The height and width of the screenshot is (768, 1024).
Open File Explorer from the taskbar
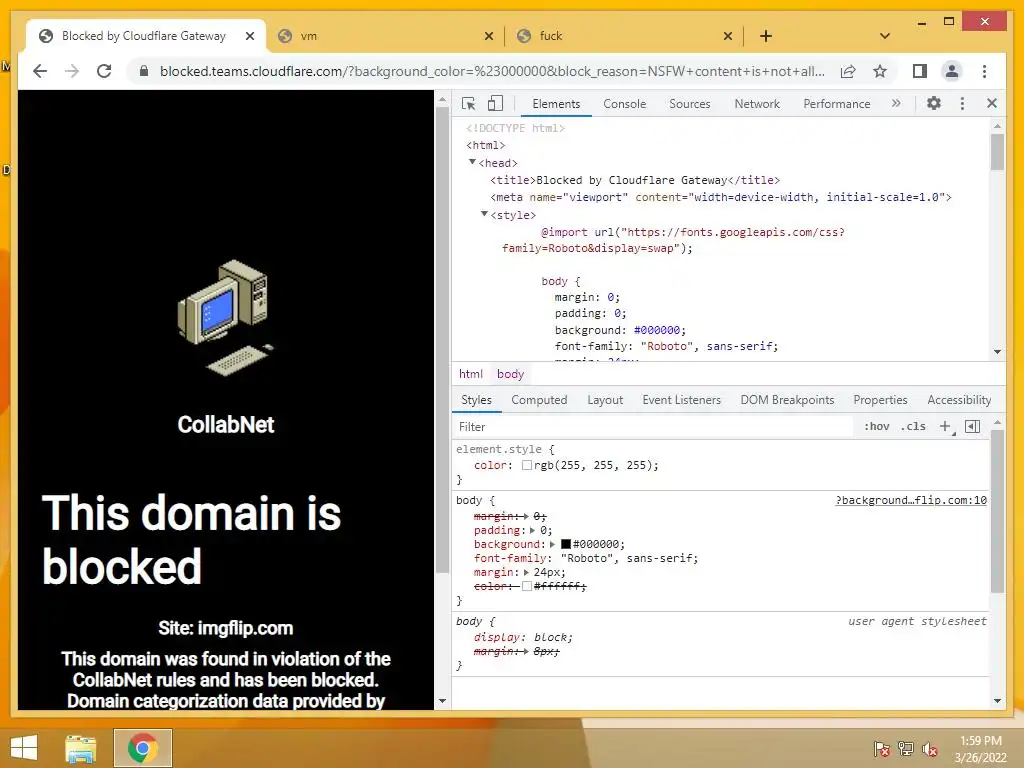[x=81, y=748]
